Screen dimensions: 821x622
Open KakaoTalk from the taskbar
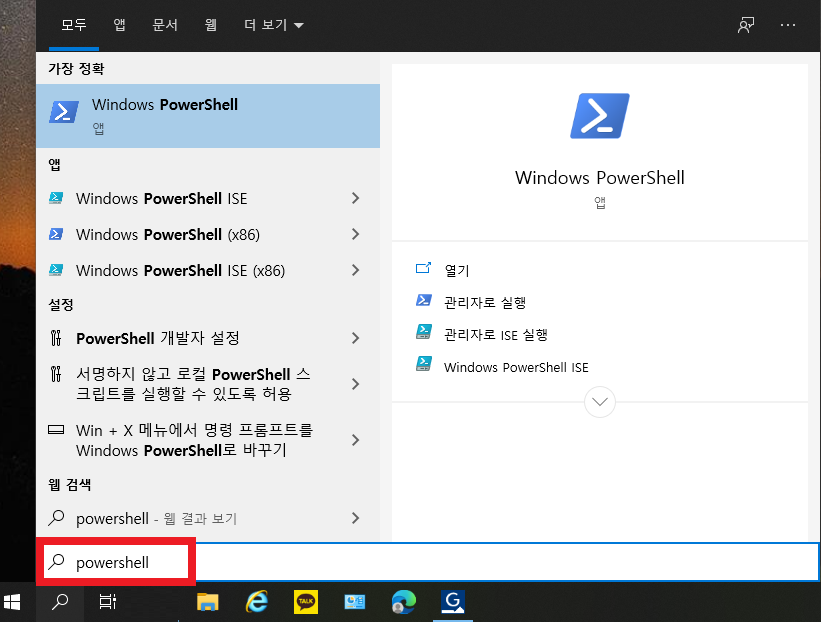pyautogui.click(x=306, y=602)
